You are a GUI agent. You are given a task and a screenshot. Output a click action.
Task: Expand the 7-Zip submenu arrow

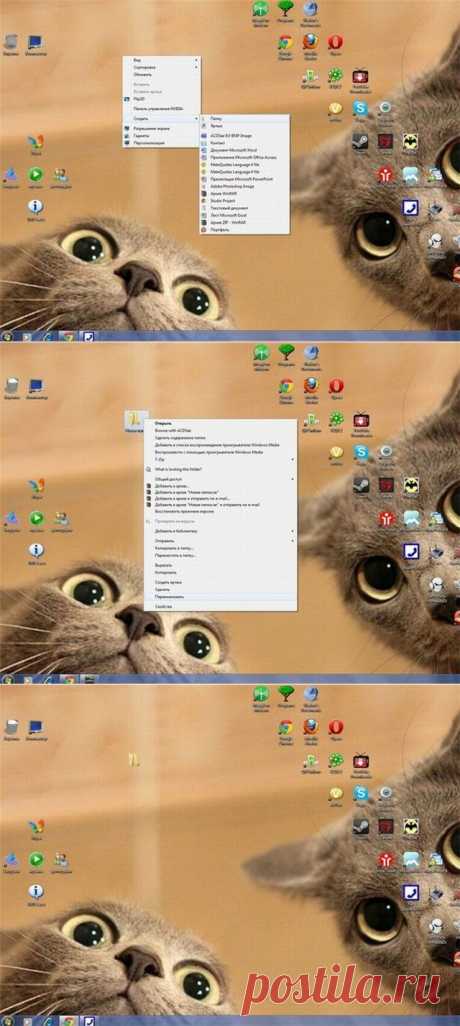(x=292, y=459)
